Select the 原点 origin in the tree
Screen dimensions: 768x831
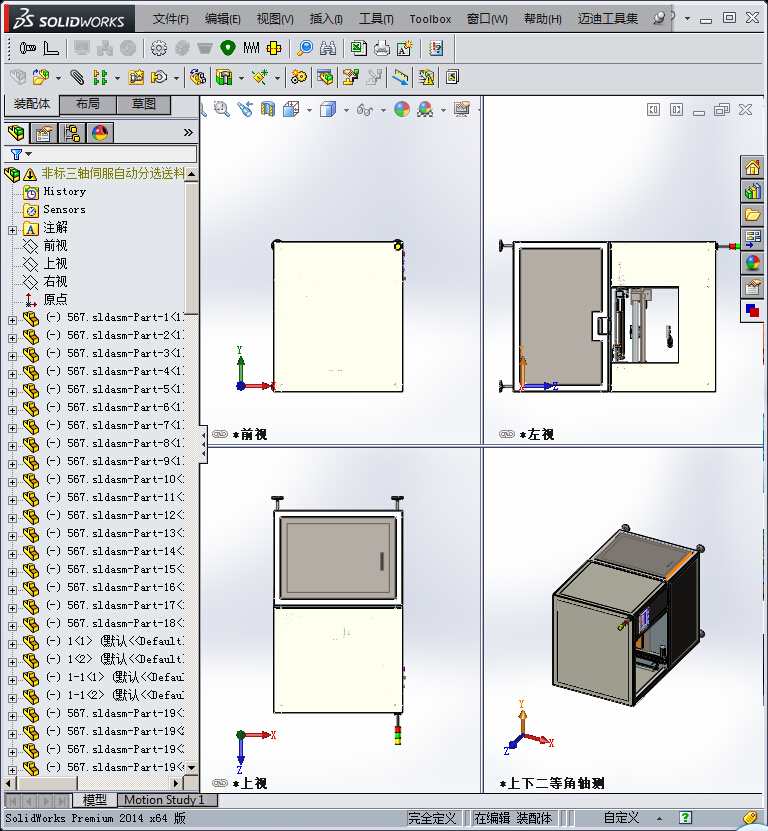[55, 299]
